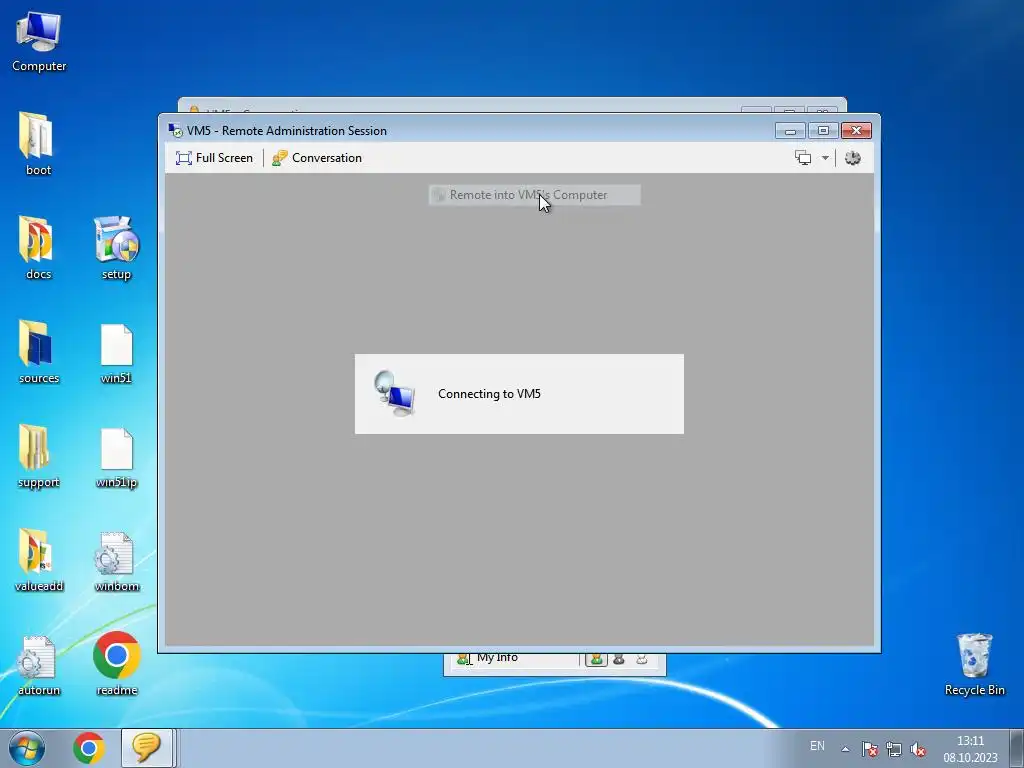Select the setup installer icon
Viewport: 1024px width, 768px height.
click(x=116, y=248)
